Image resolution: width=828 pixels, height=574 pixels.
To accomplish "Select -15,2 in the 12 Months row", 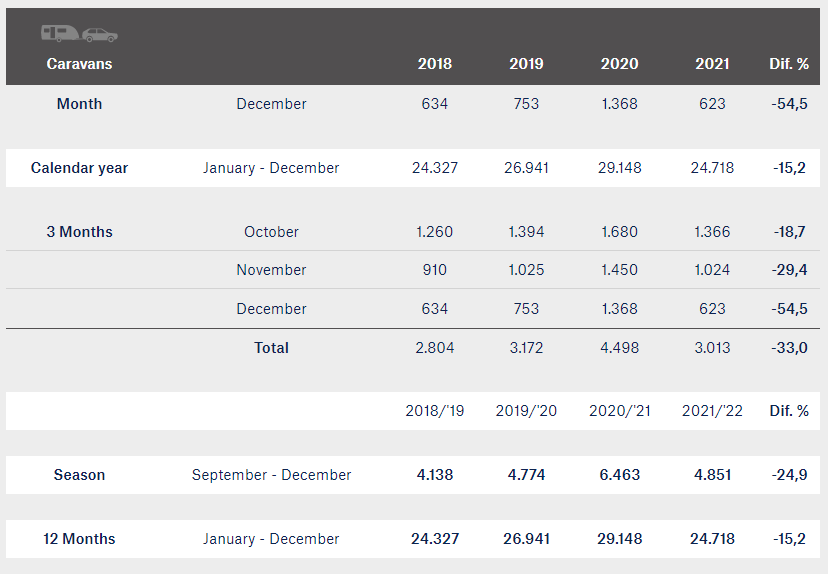I will pyautogui.click(x=789, y=539).
